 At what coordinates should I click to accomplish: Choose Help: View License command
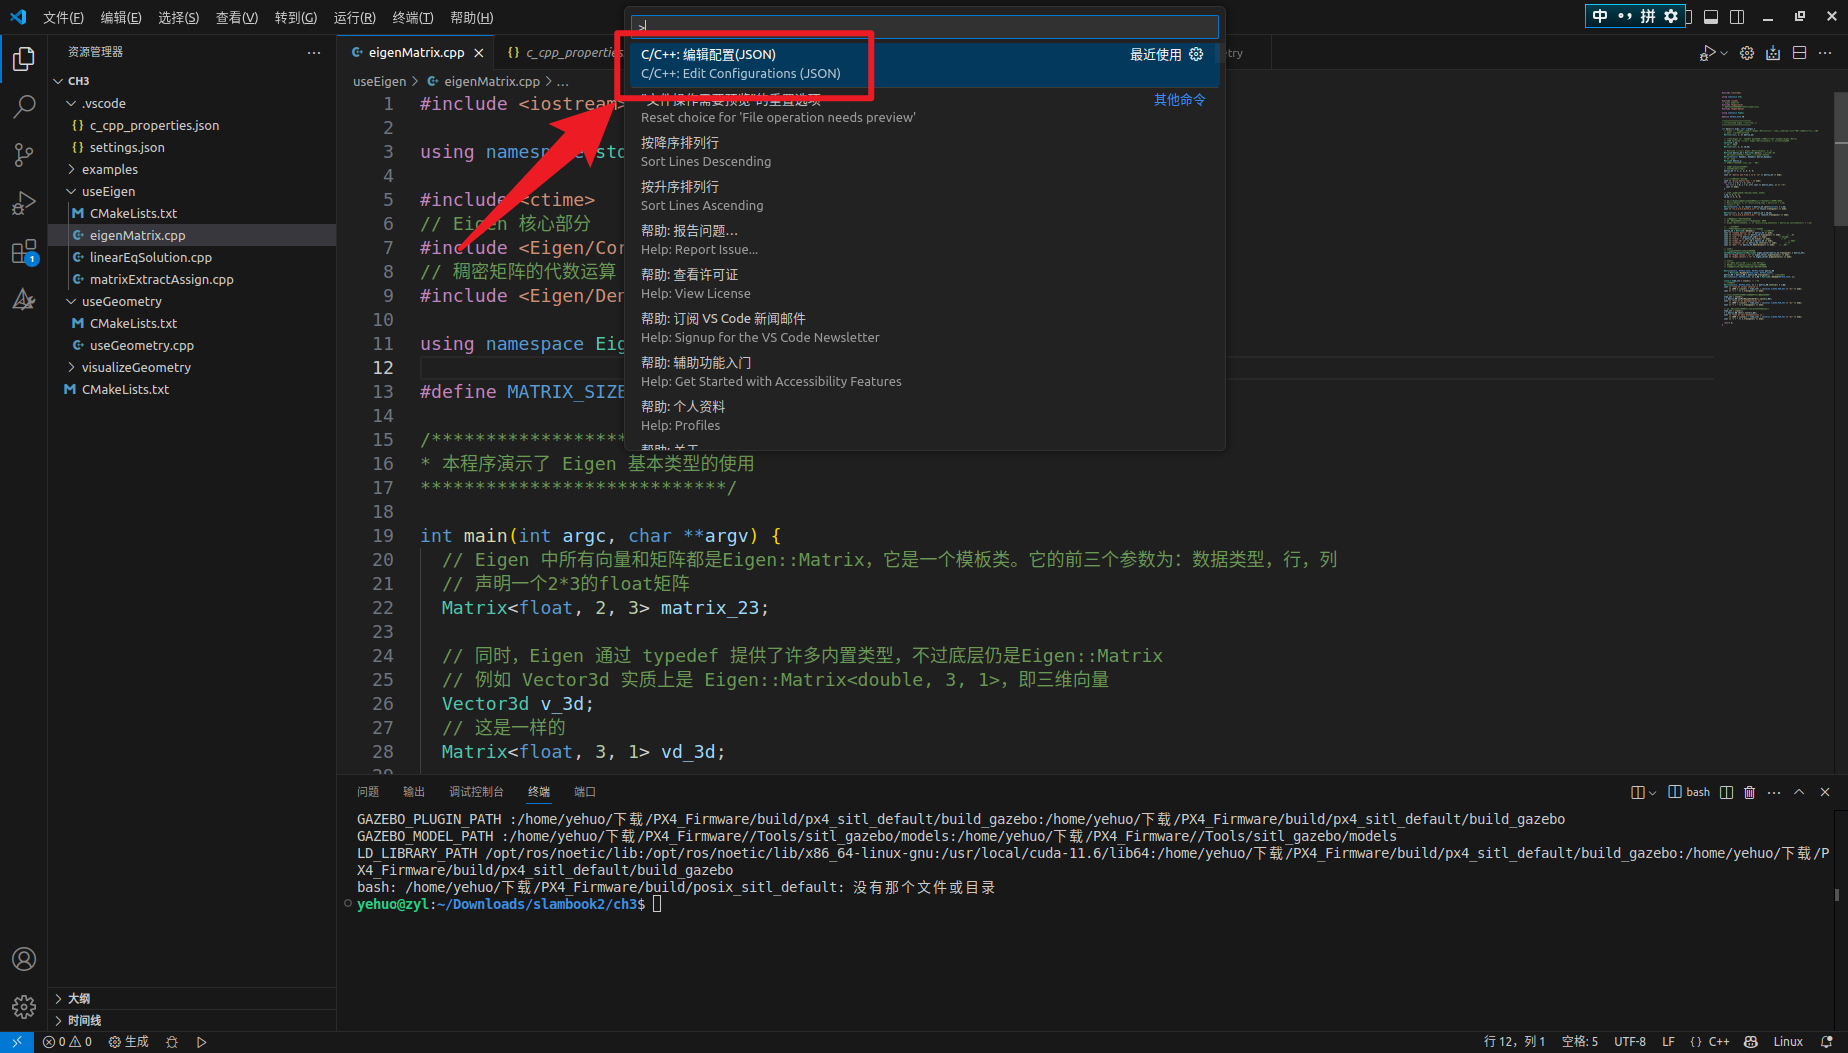(925, 284)
